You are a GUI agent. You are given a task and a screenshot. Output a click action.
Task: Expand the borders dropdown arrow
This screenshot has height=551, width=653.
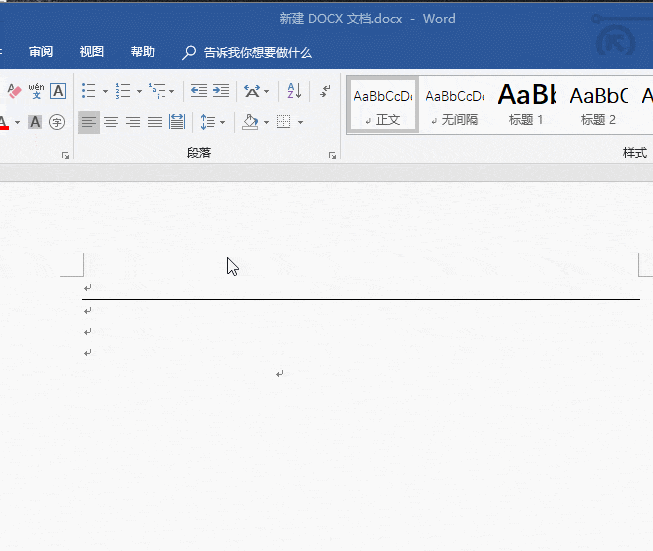tap(300, 122)
